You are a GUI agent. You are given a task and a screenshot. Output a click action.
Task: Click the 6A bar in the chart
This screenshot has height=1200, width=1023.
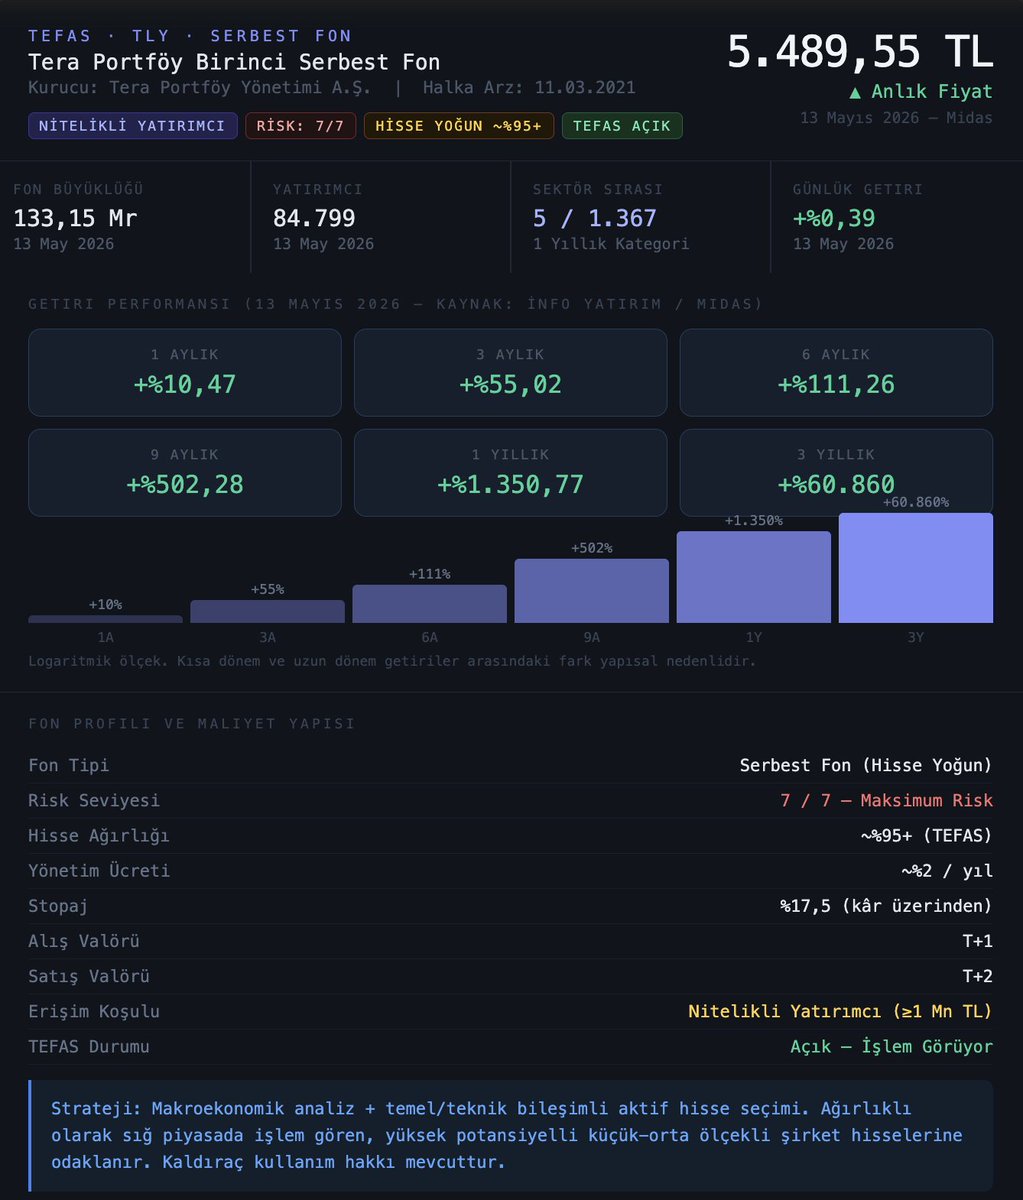click(x=429, y=604)
